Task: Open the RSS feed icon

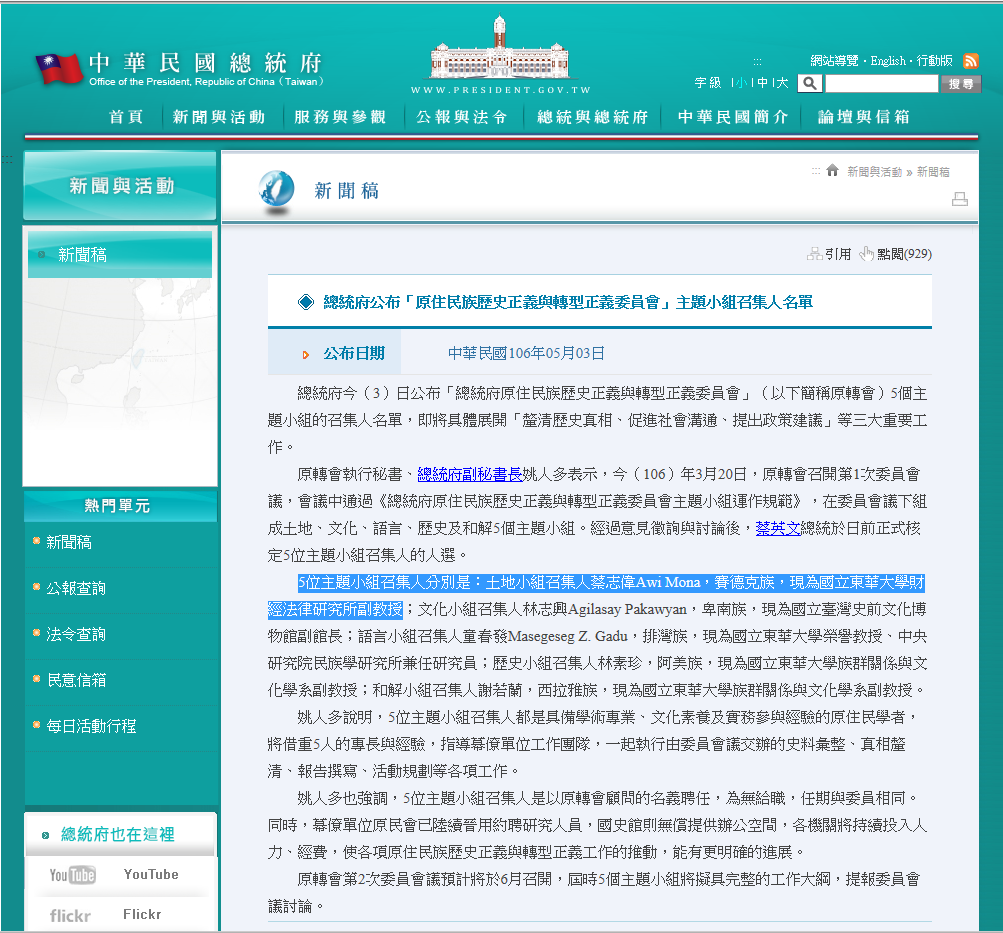Action: click(x=970, y=61)
